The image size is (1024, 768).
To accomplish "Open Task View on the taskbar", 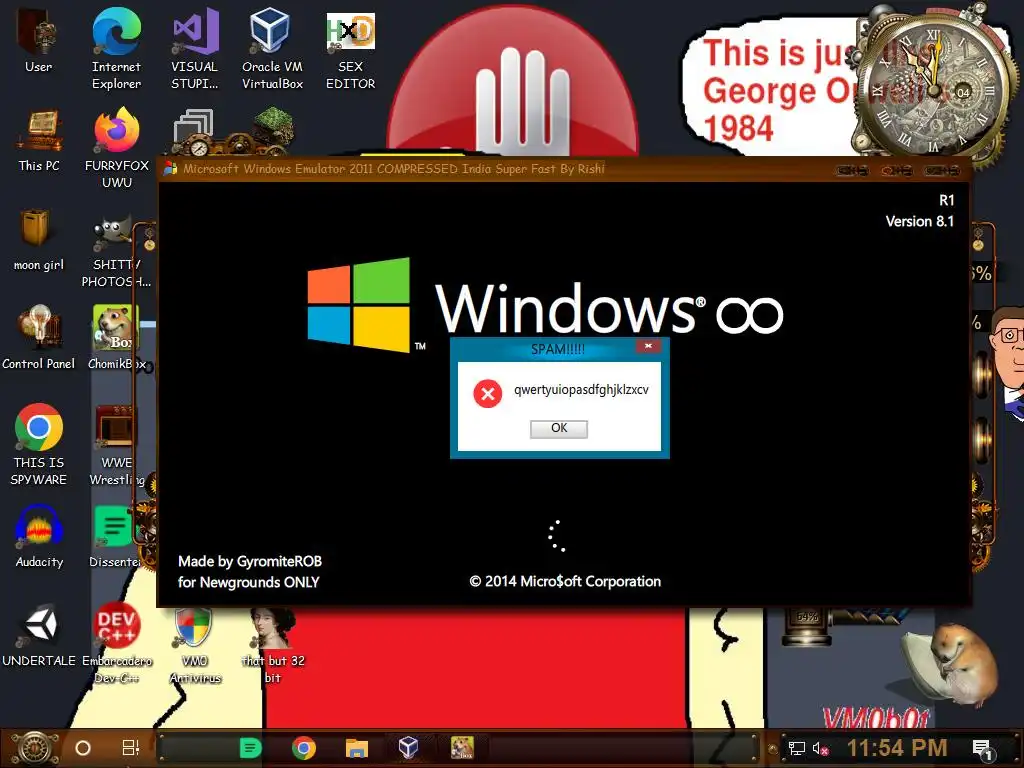I will (131, 748).
